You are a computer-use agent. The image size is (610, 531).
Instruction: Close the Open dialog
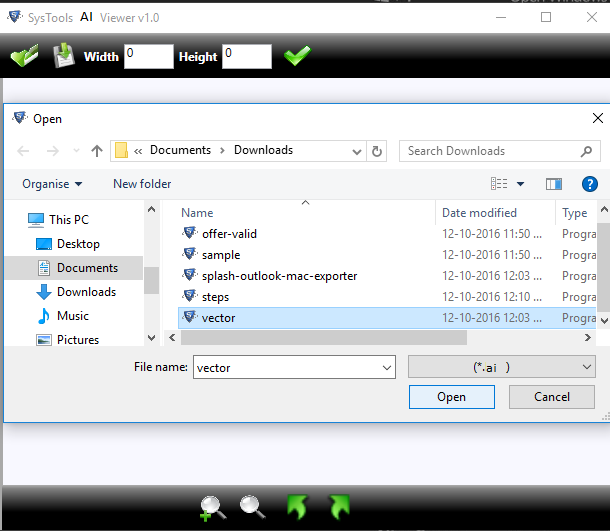click(x=598, y=118)
